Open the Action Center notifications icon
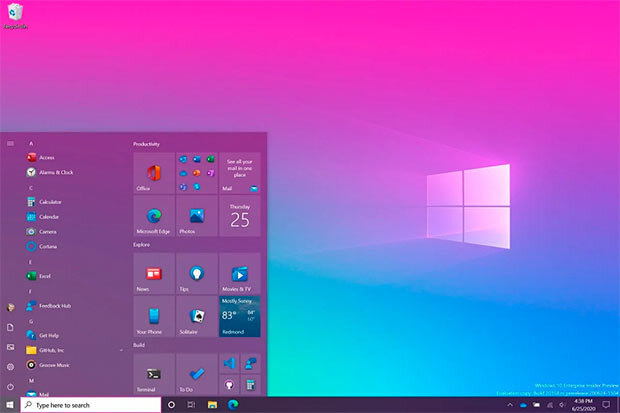The image size is (620, 413). click(606, 405)
